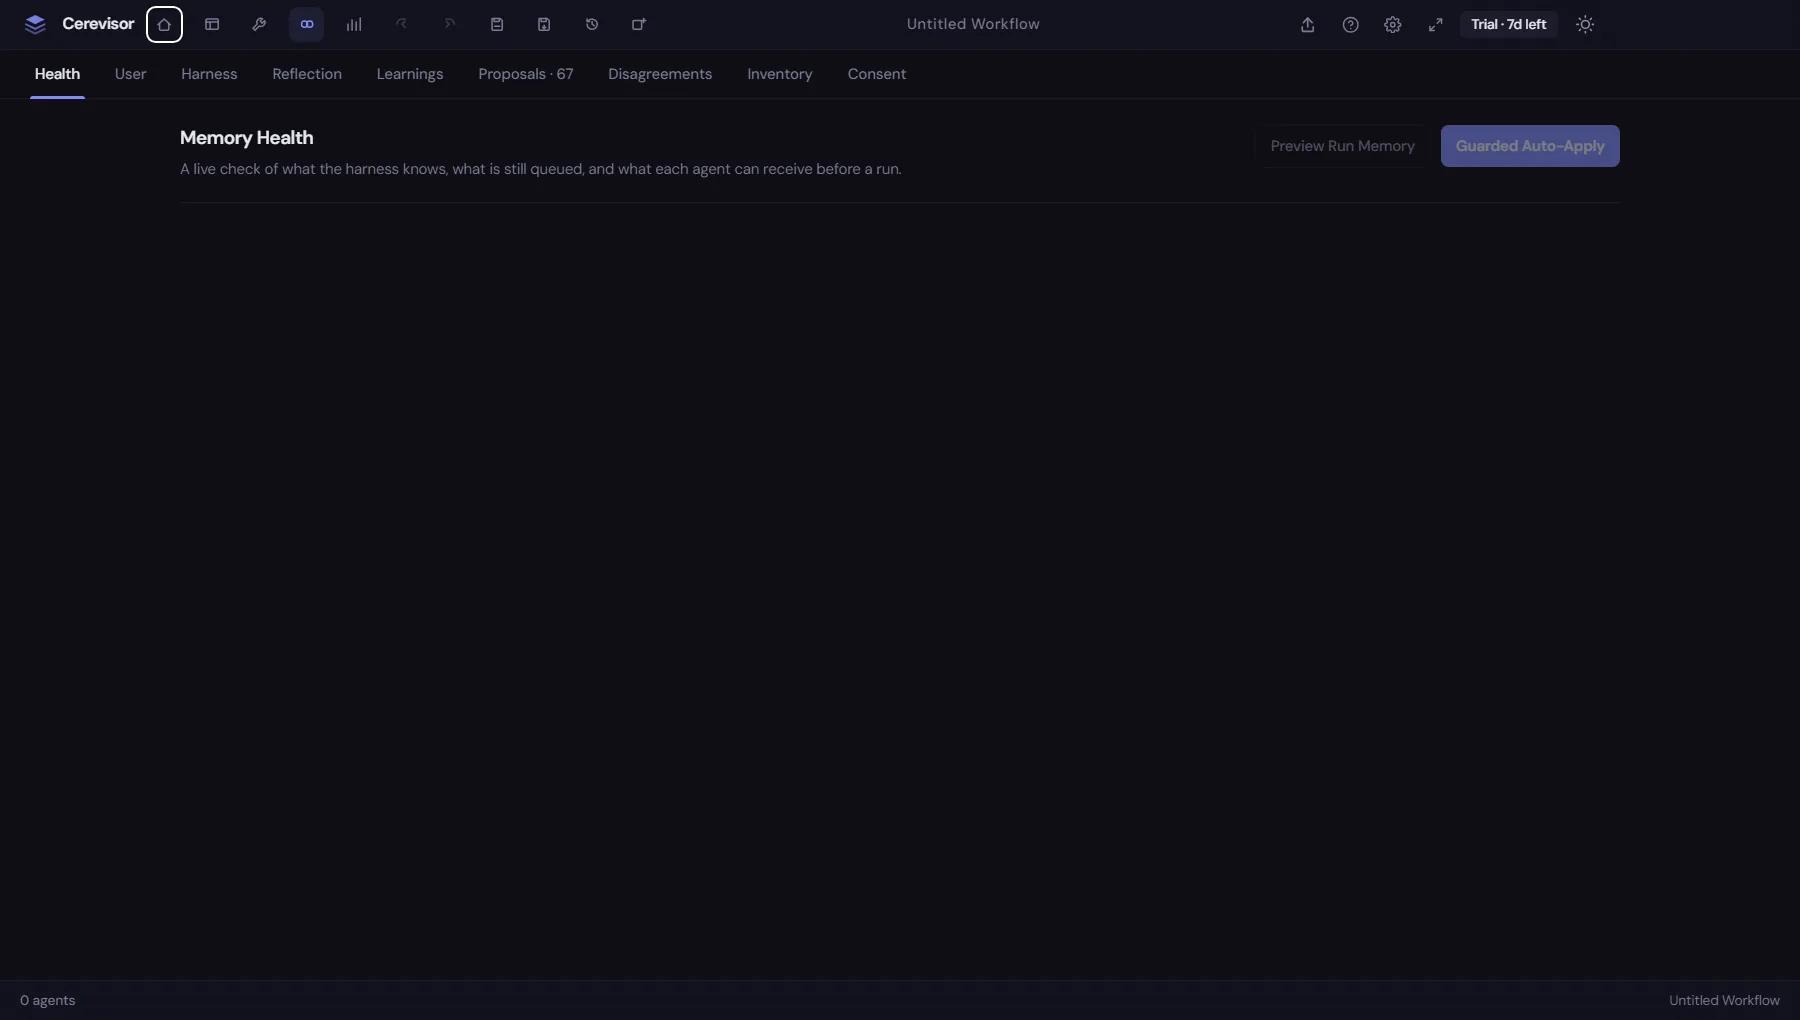Click the Cerevisor stacked-layers logo

(35, 24)
